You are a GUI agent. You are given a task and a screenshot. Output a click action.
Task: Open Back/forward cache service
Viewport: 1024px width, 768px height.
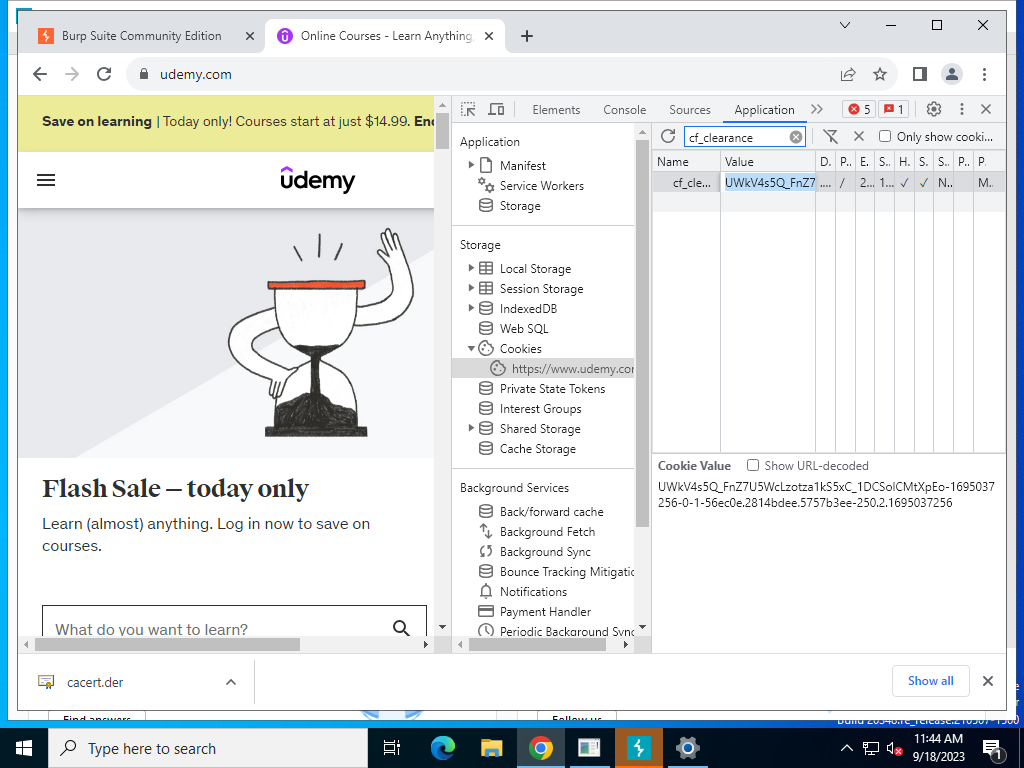click(x=551, y=511)
